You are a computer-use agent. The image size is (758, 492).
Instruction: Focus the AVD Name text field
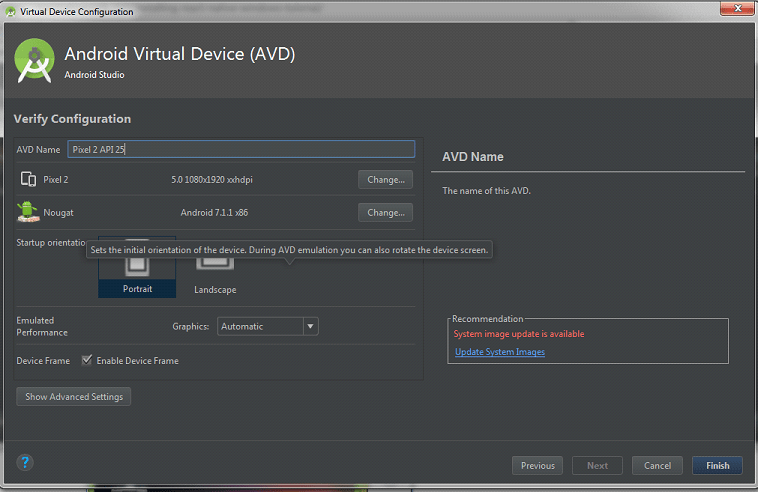point(241,149)
